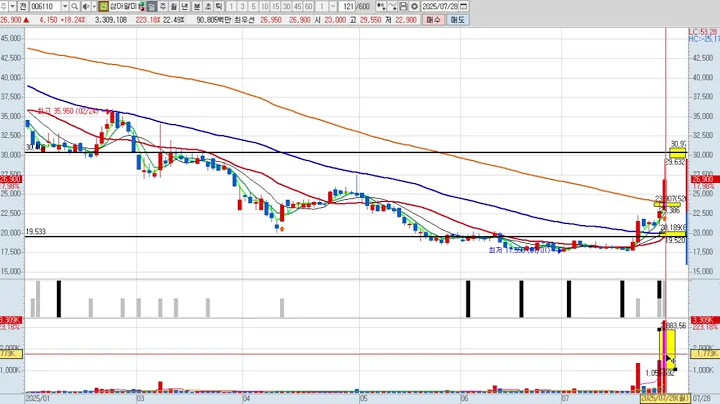Click the small colored marker beside stock name
Screen dimensions: 720x404
[142, 6]
